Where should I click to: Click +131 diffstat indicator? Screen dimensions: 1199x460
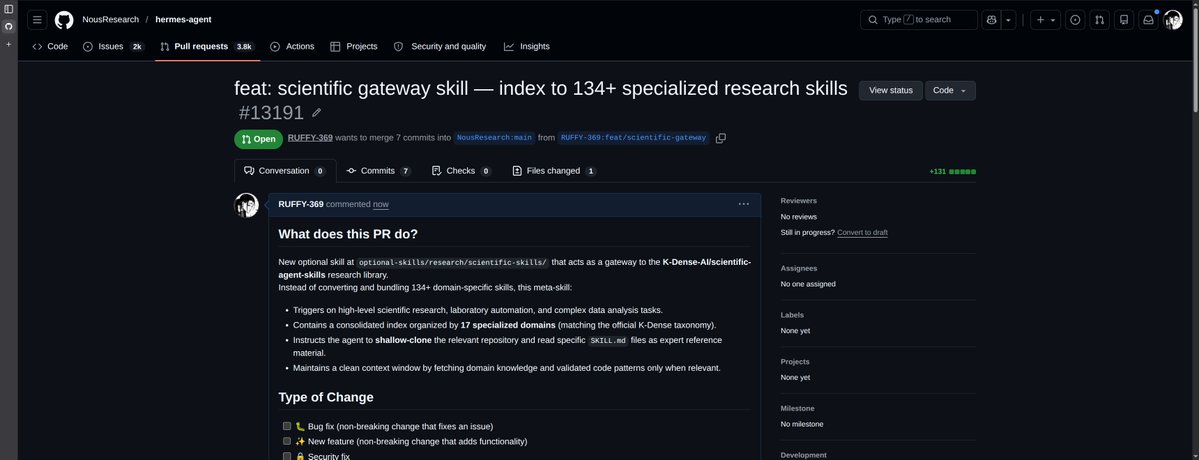(x=952, y=172)
